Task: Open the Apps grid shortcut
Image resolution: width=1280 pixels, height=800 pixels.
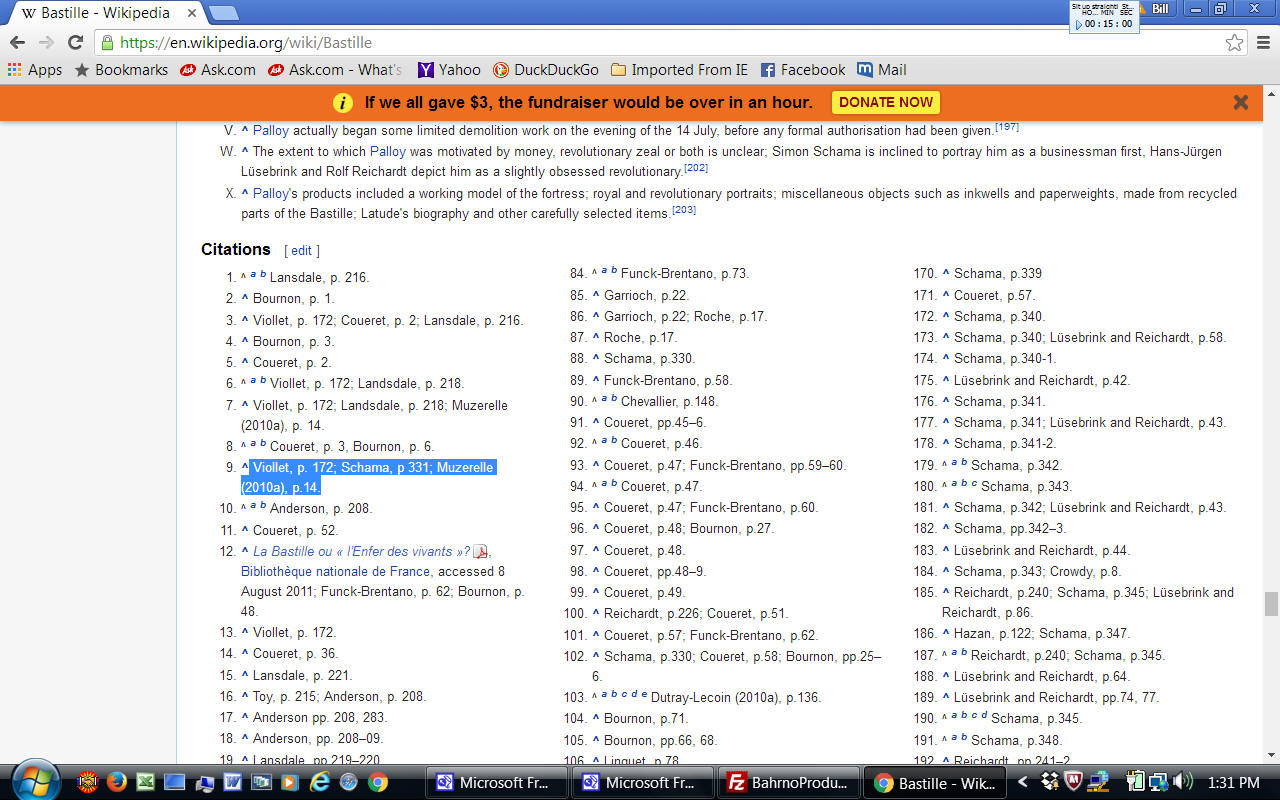Action: (x=35, y=70)
